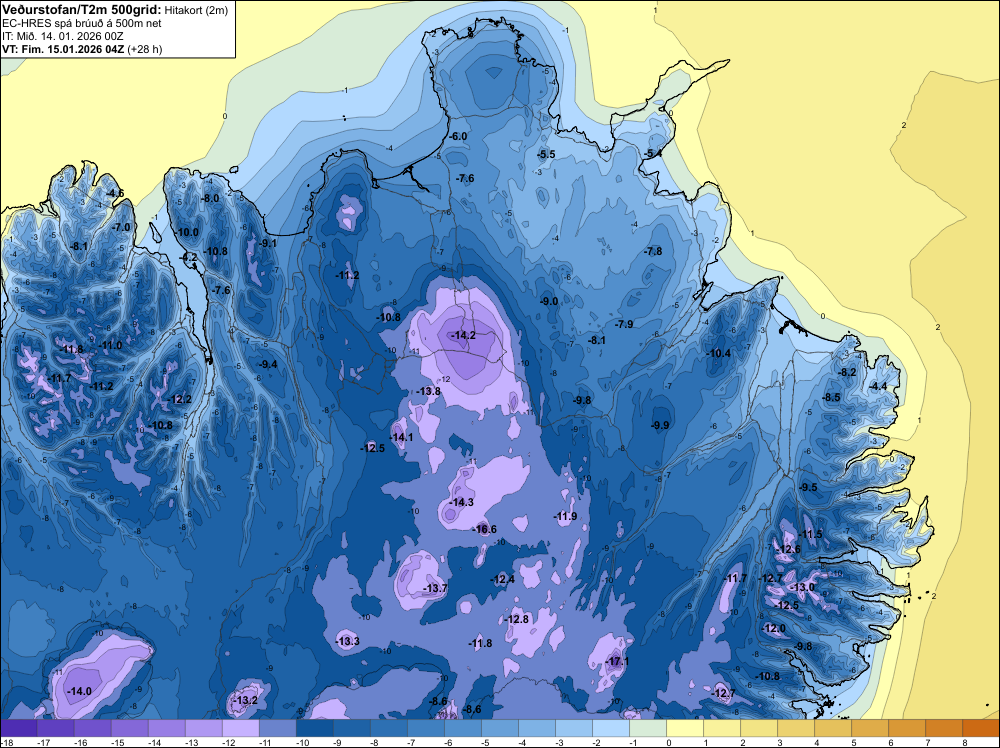Click the -13.7 temperature label
Viewport: 1000px width, 748px height.
click(x=436, y=589)
